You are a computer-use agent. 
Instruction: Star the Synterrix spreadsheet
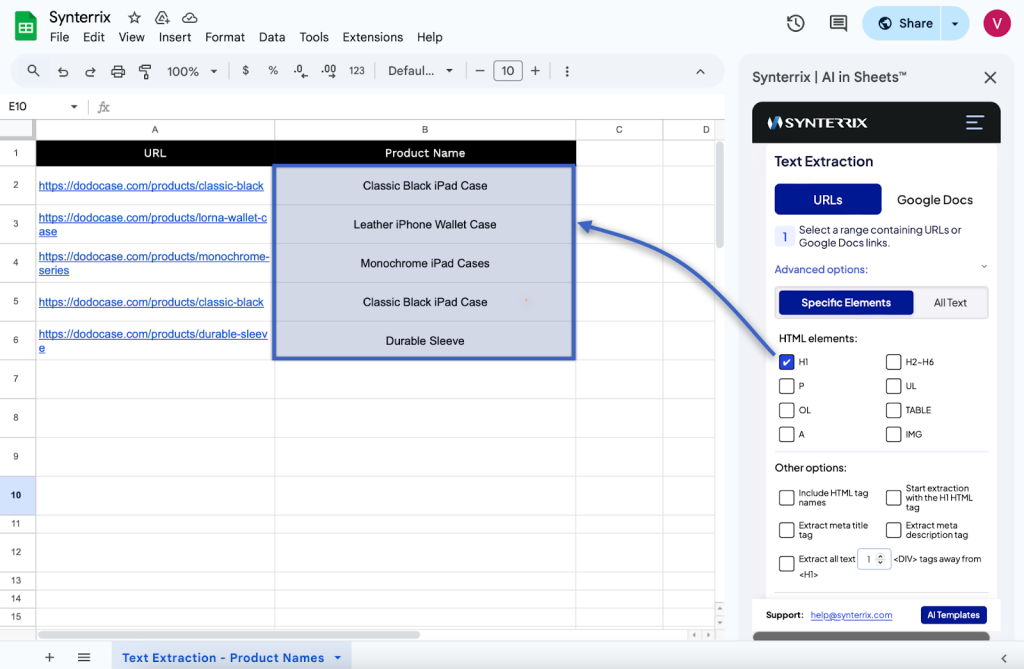pos(135,18)
